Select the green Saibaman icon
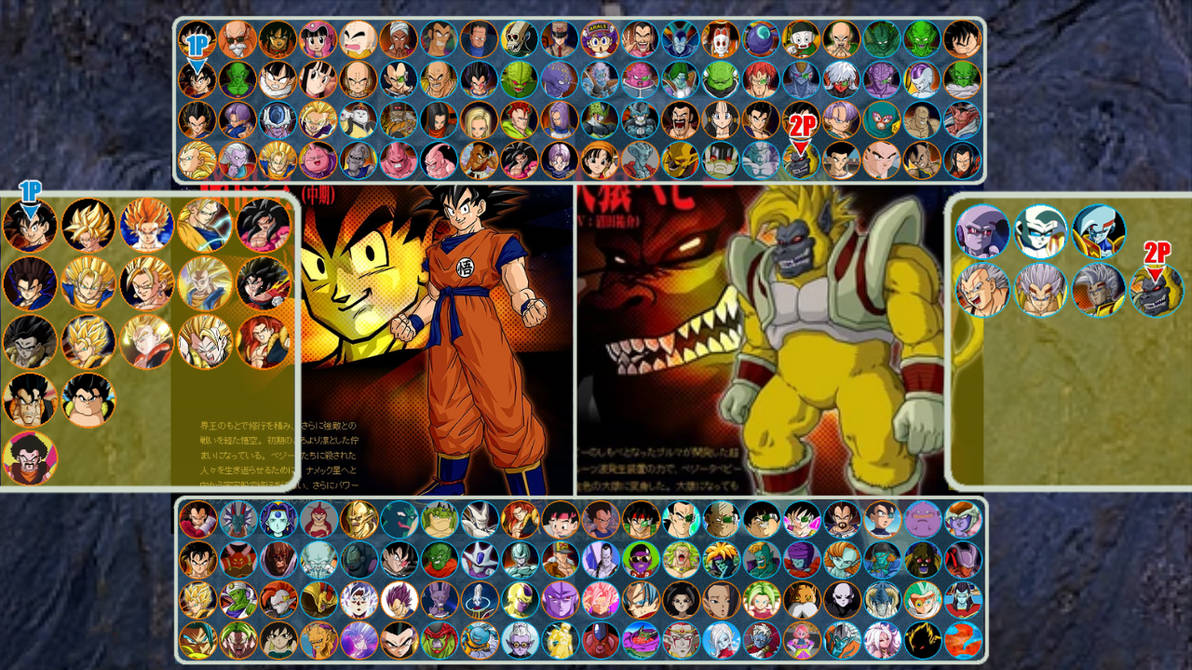The image size is (1192, 670). (519, 80)
